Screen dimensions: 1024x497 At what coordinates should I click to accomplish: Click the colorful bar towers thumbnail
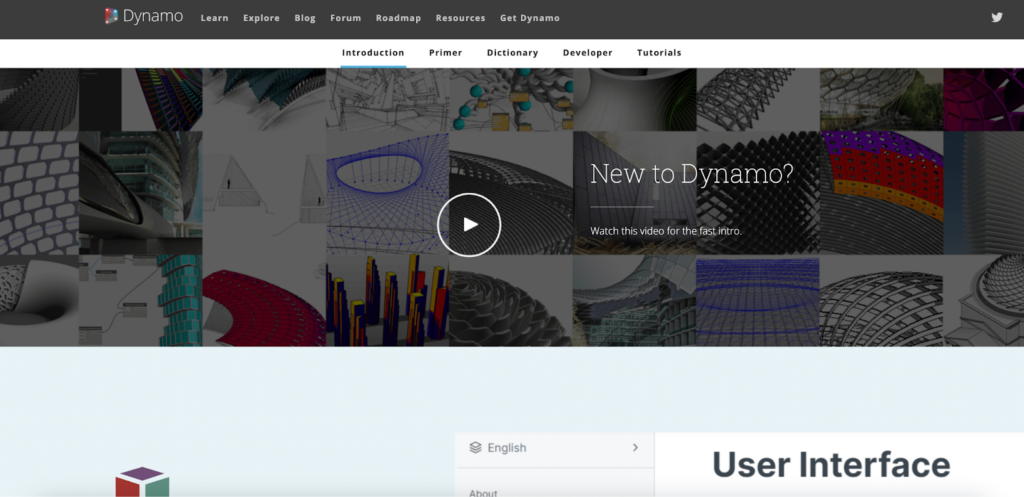click(387, 300)
